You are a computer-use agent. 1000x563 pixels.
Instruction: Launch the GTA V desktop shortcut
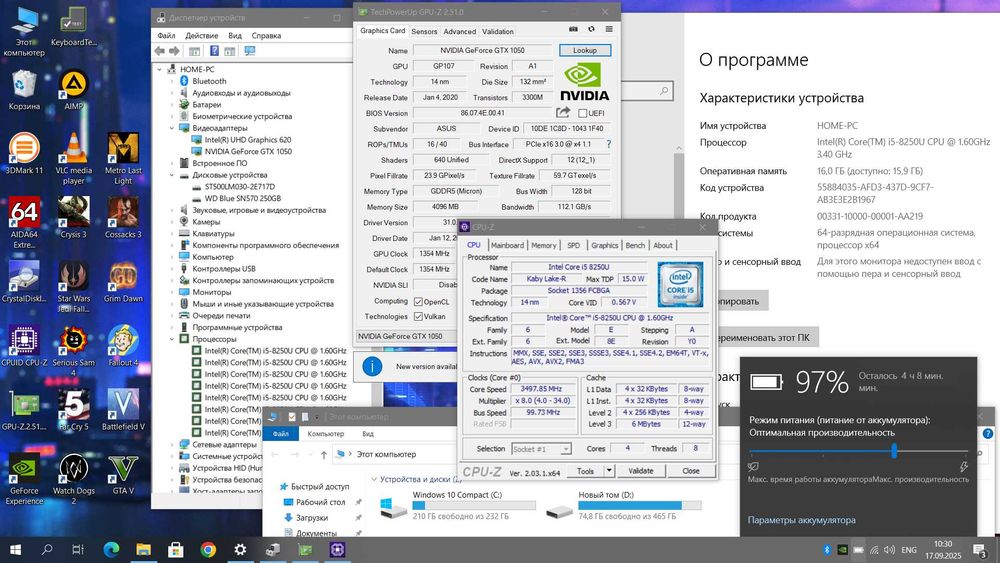pos(123,474)
